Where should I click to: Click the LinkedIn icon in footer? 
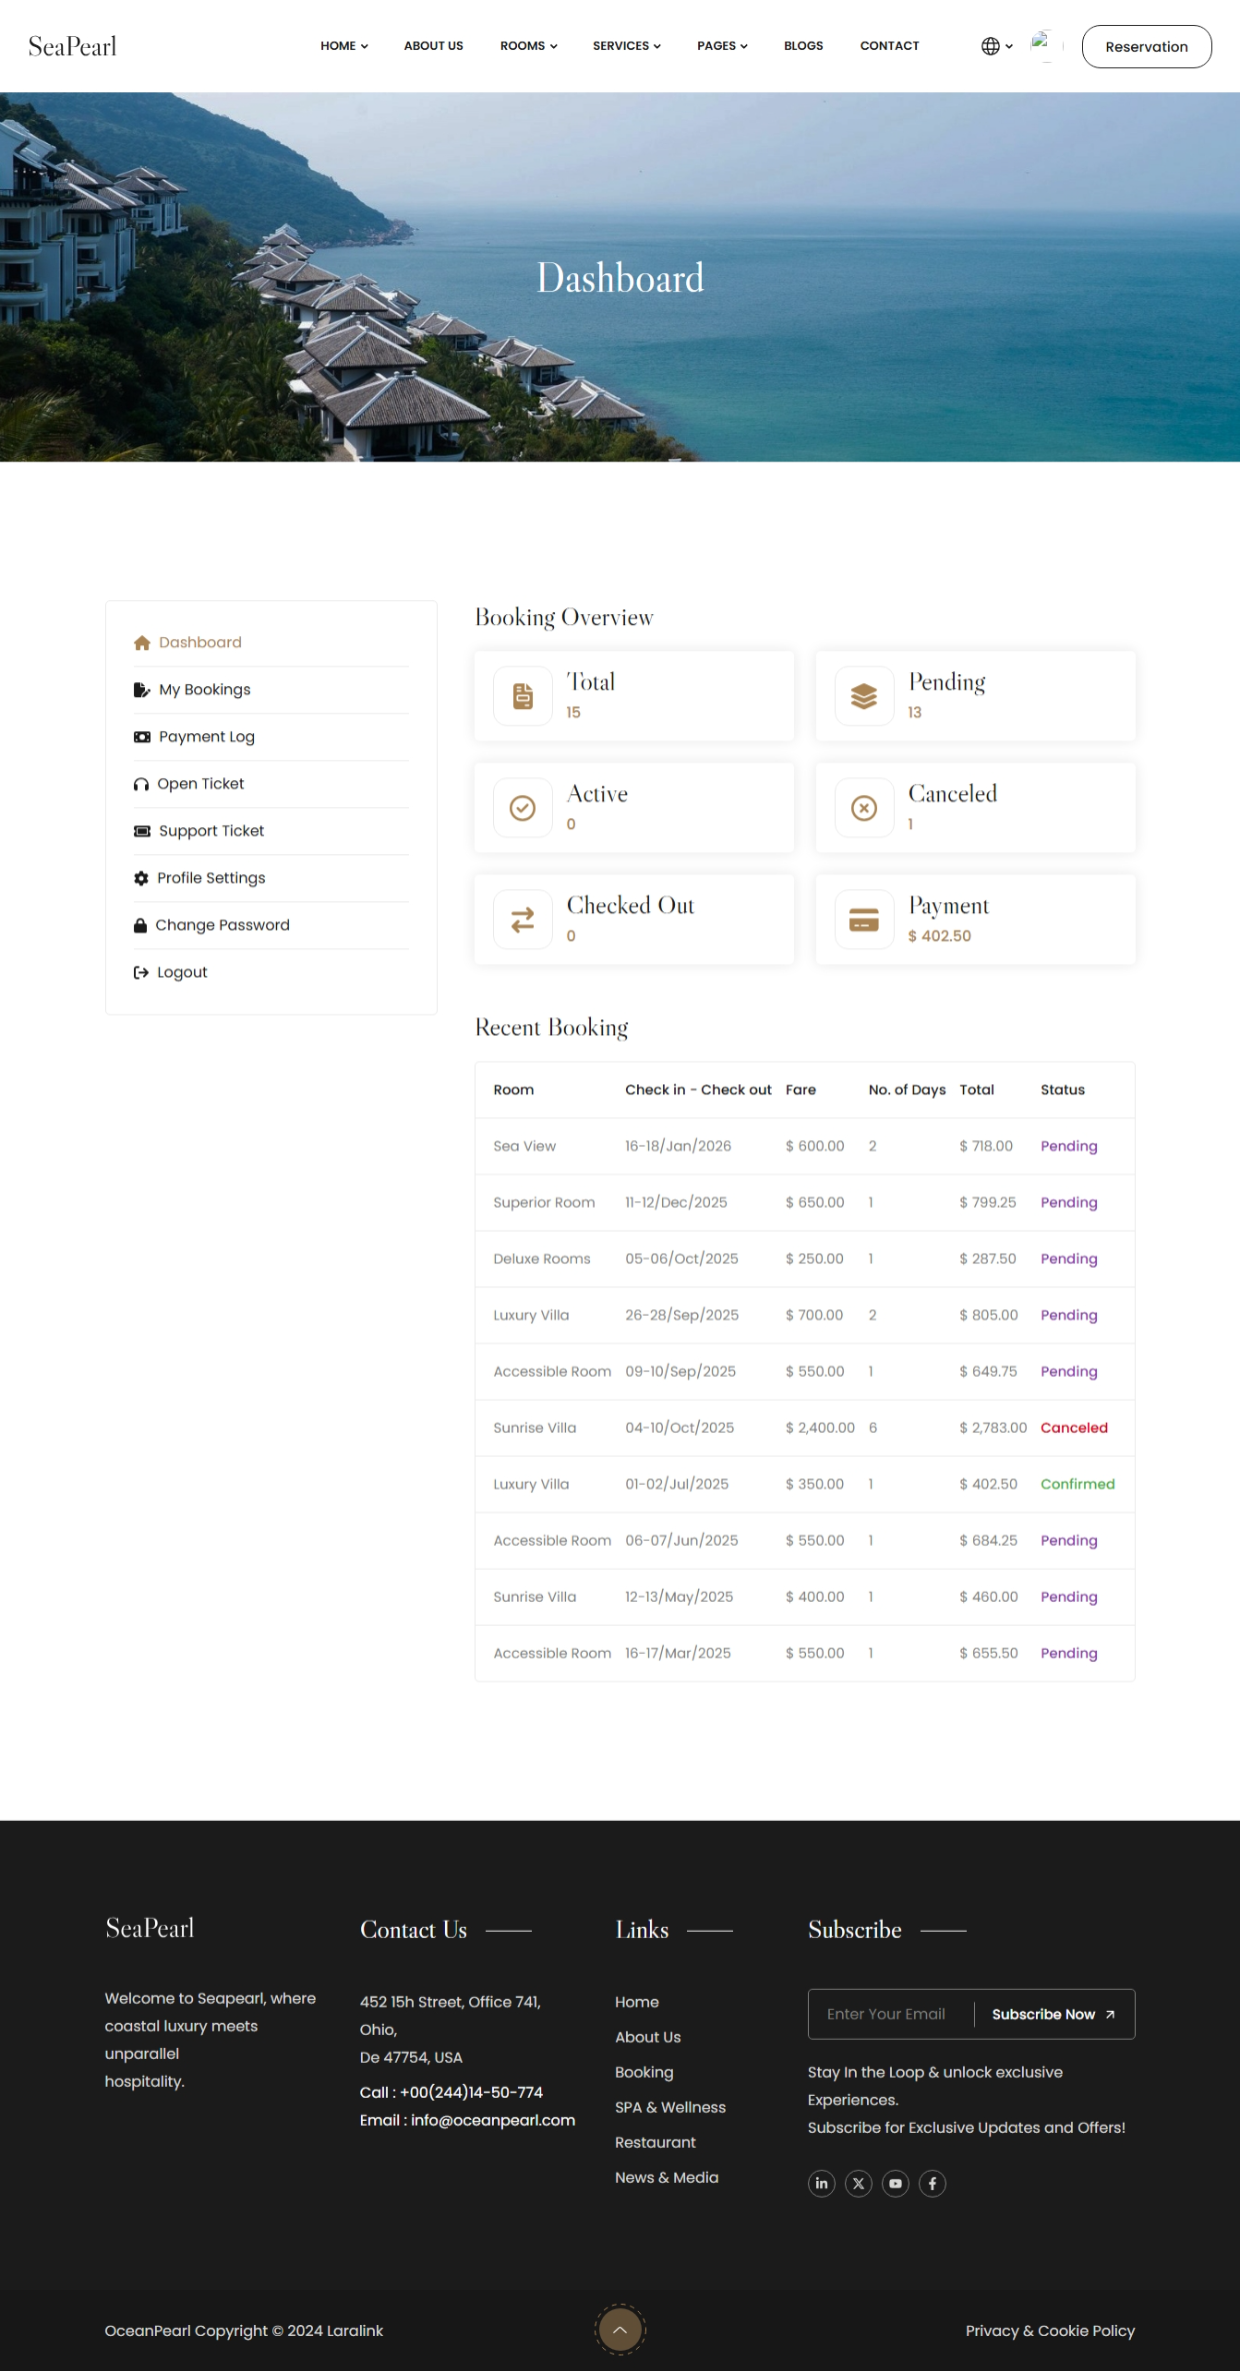click(821, 2183)
